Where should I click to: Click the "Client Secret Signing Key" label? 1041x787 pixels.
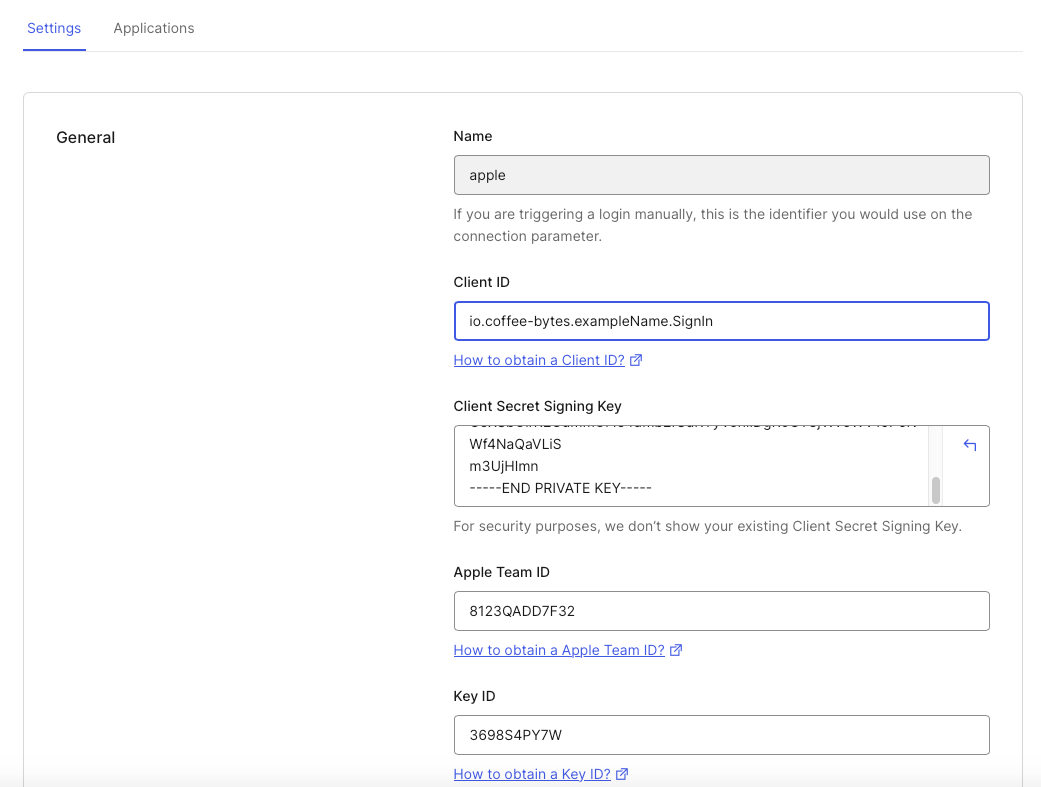coord(537,406)
